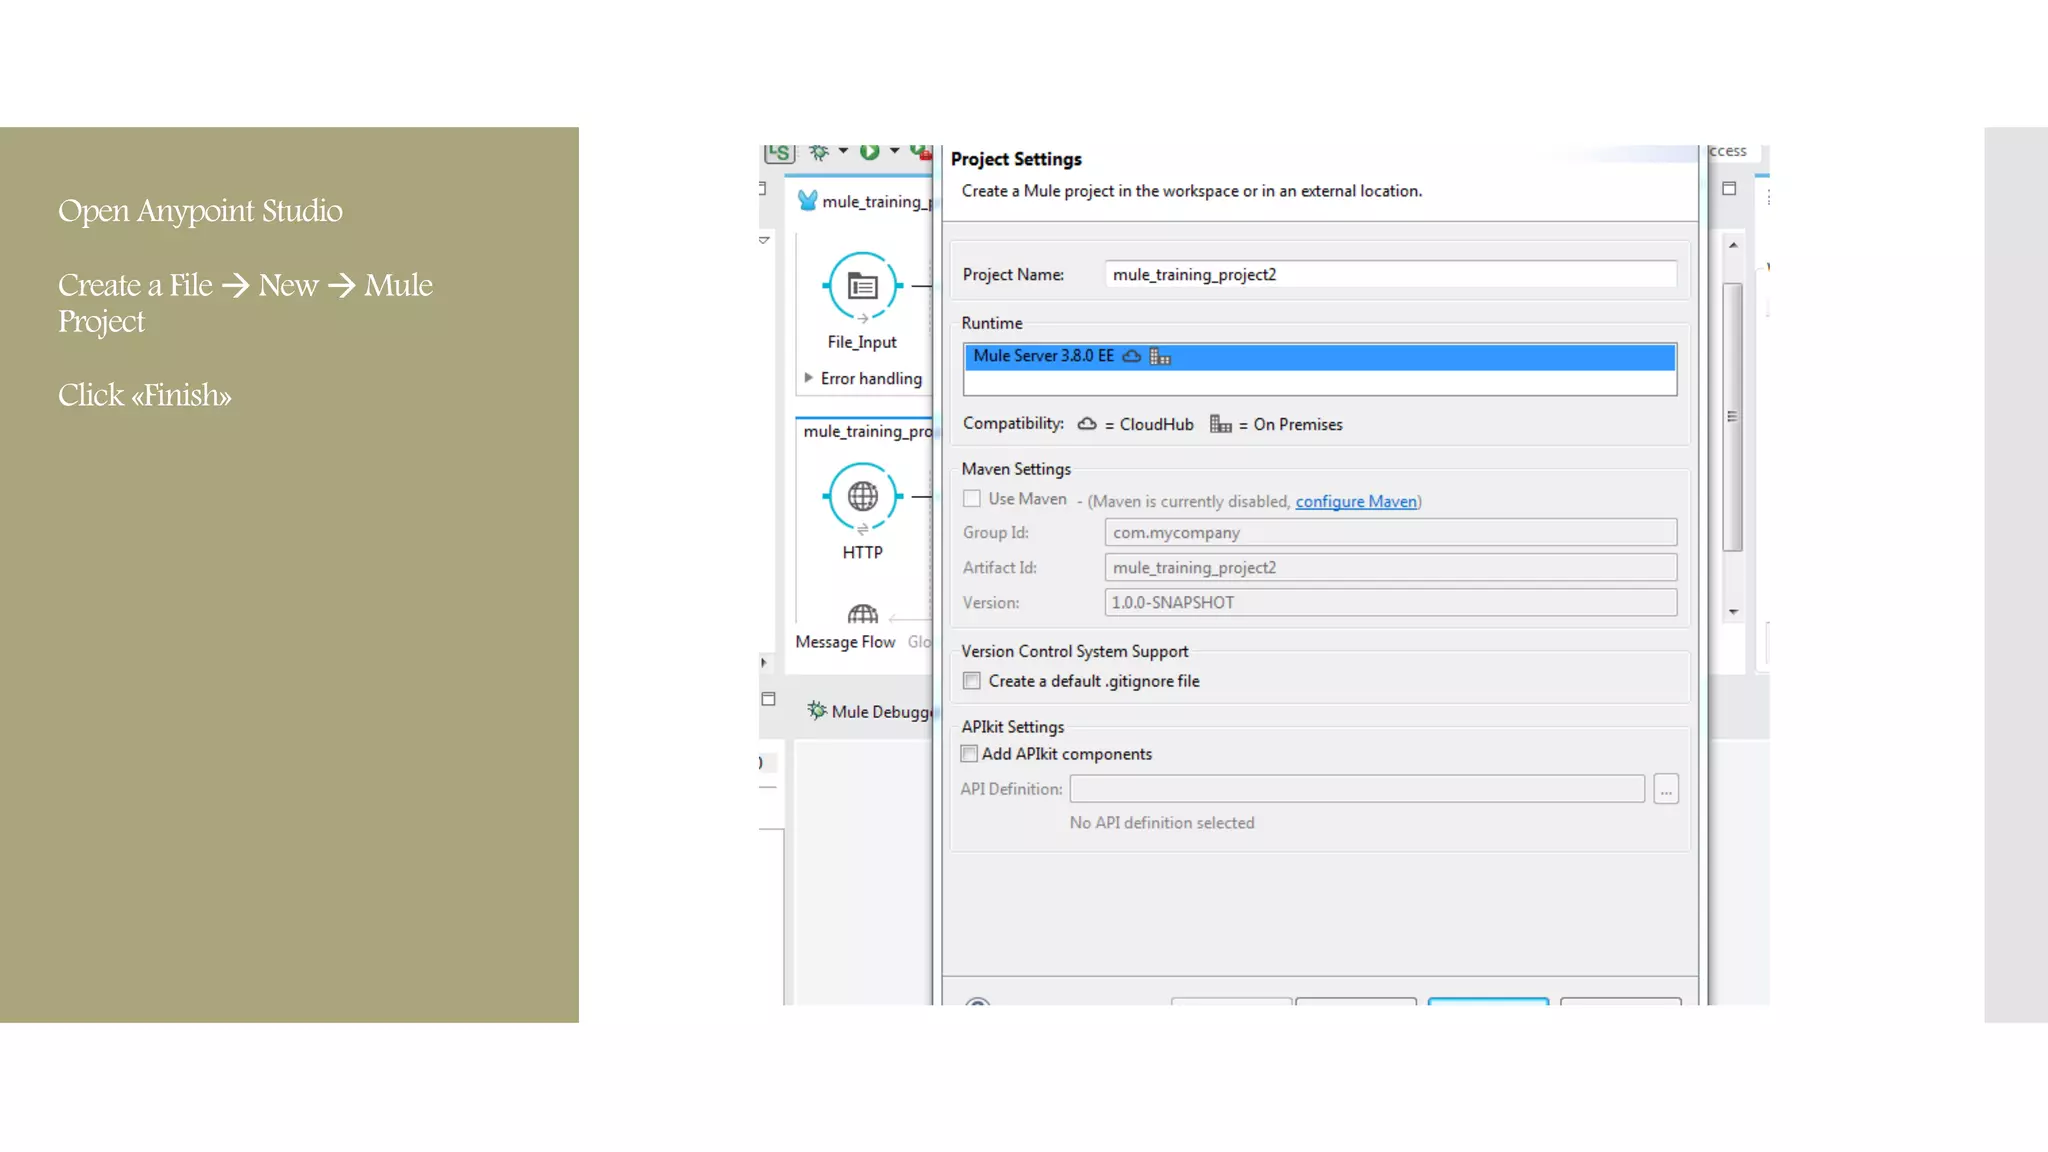Click the green Run toolbar icon
Viewport: 2048px width, 1152px height.
click(869, 152)
